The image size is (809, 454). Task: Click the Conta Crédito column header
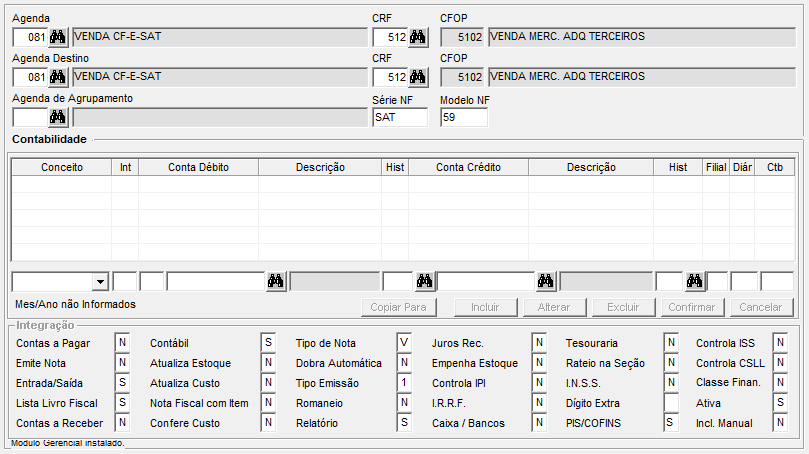(x=468, y=167)
